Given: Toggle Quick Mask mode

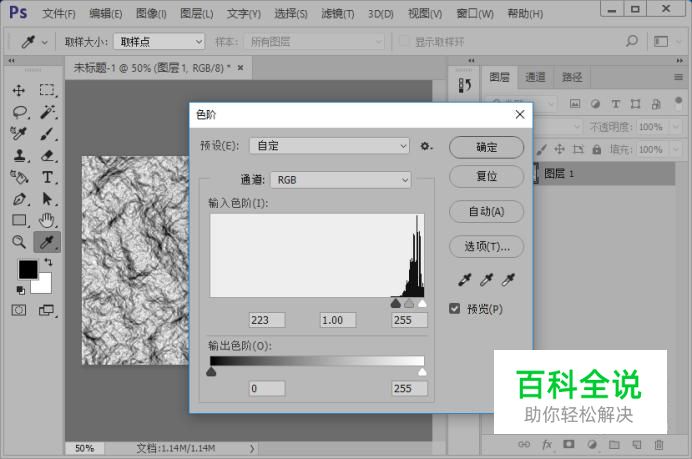Looking at the screenshot, I should pyautogui.click(x=19, y=310).
